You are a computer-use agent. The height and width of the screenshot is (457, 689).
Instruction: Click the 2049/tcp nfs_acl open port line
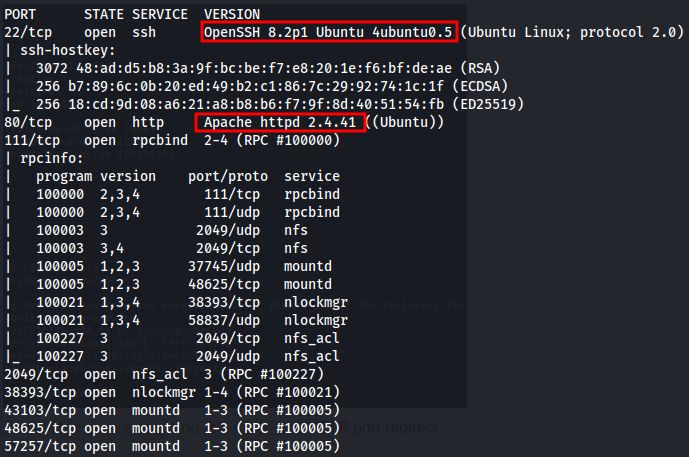[164, 375]
